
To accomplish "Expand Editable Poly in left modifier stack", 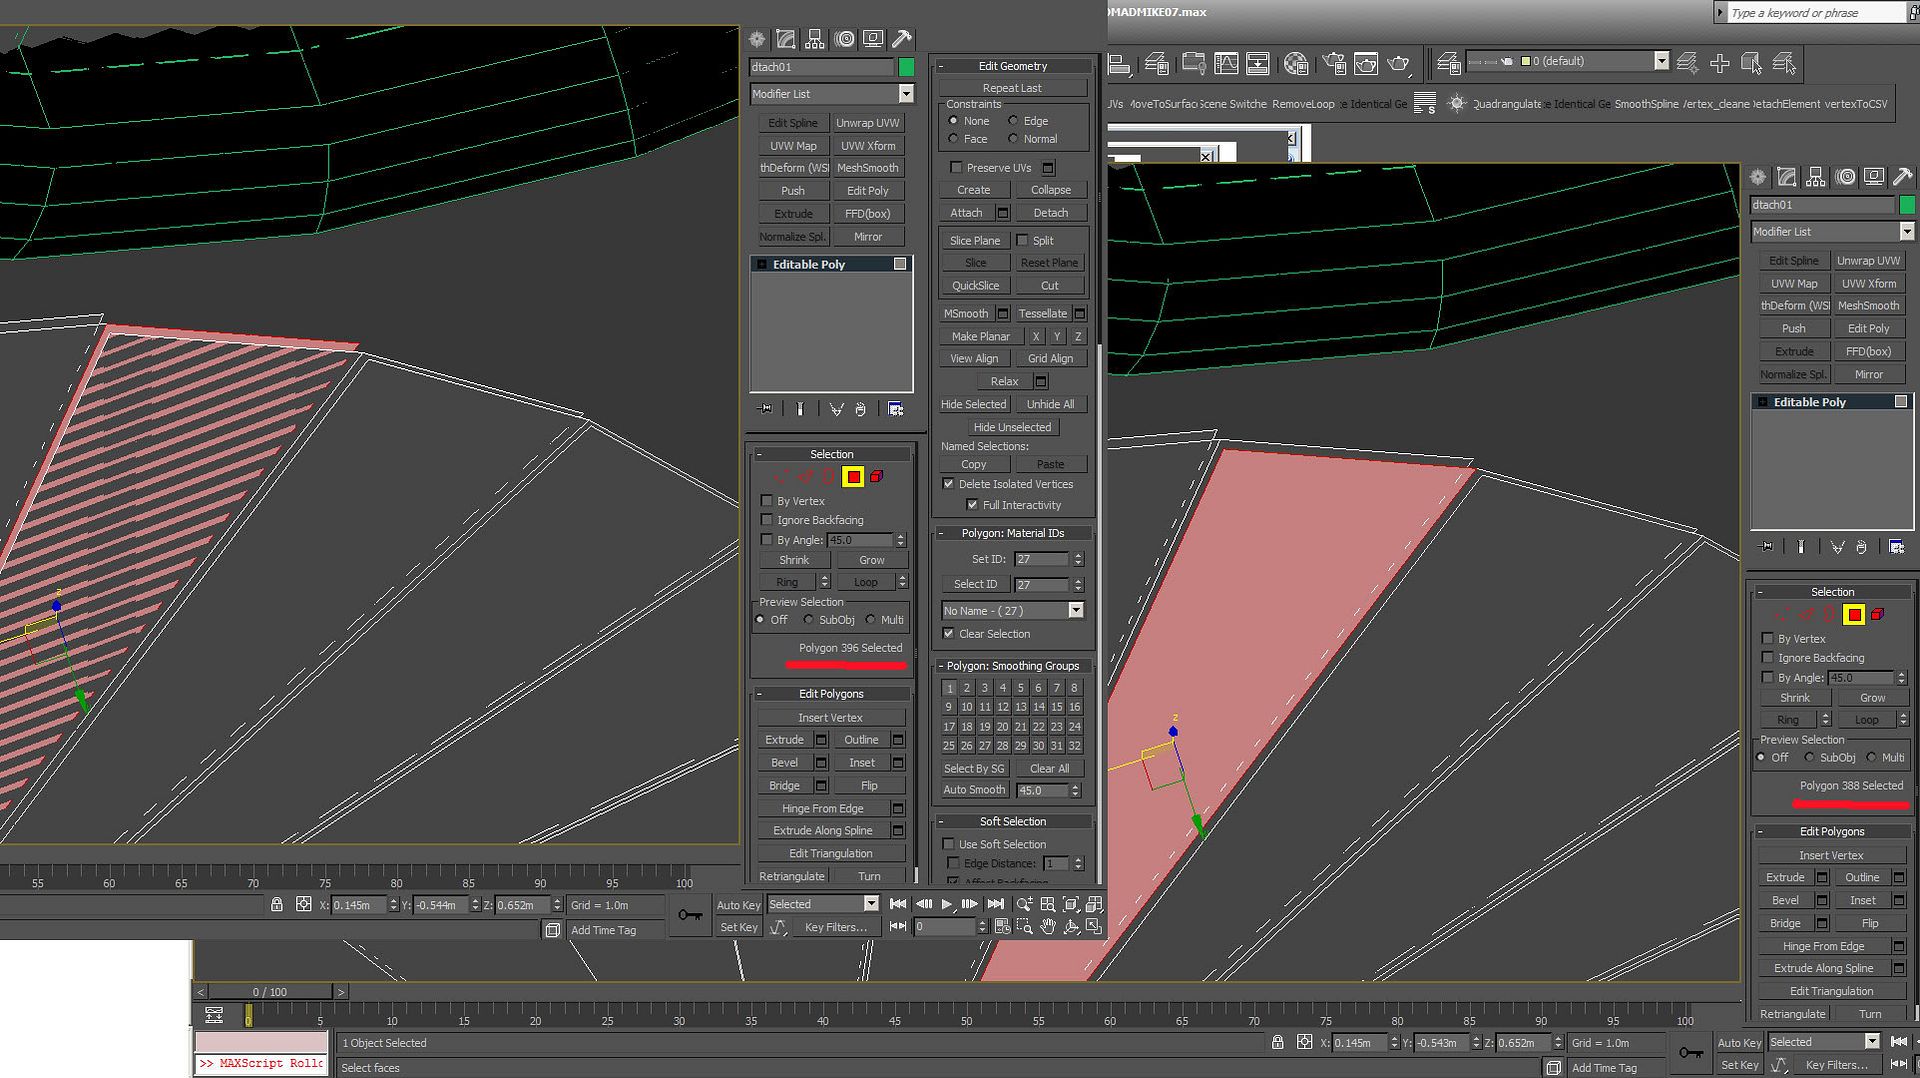I will [762, 265].
